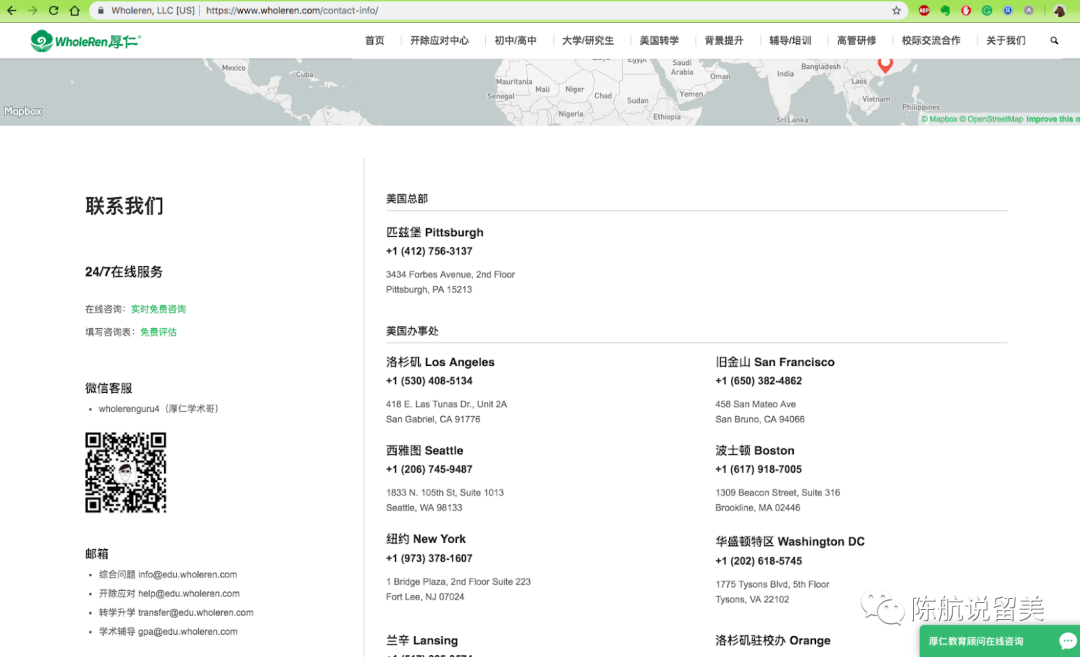Click the WholeRen logo
The width and height of the screenshot is (1080, 657).
(x=85, y=41)
